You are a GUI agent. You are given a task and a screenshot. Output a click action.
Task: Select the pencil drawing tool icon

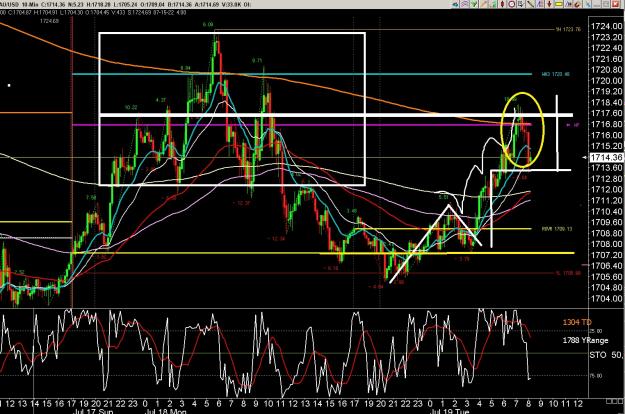tap(484, 4)
